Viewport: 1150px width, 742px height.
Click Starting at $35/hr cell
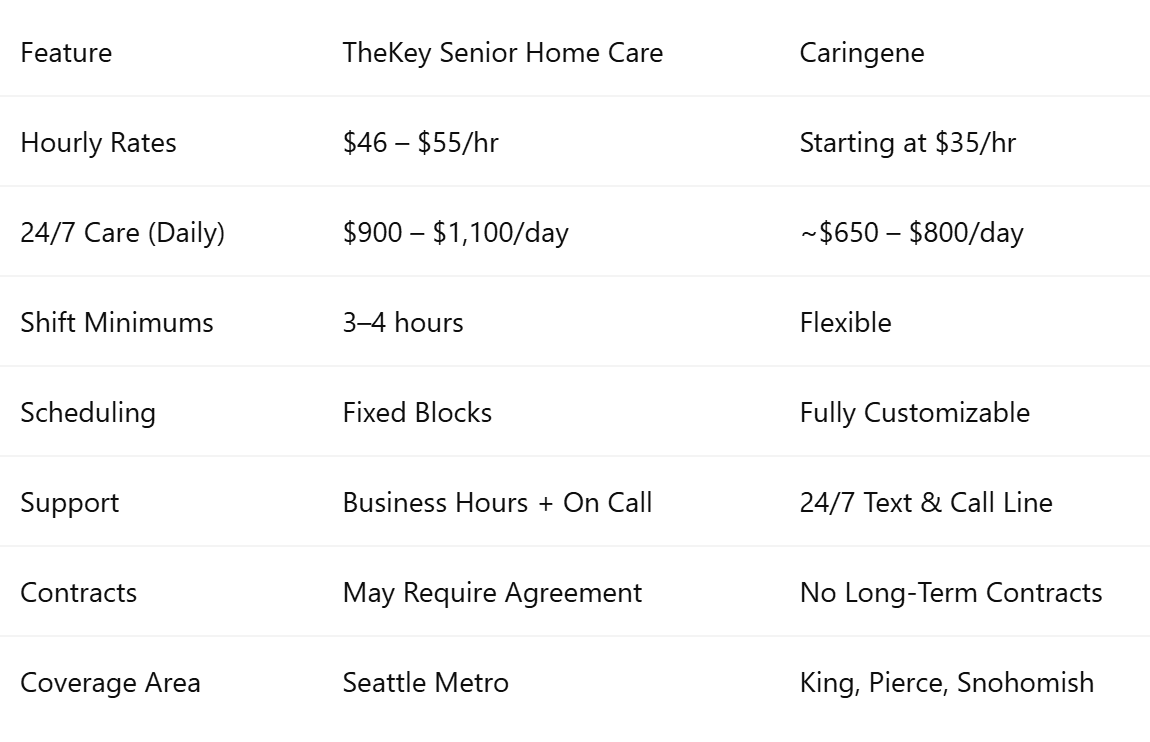tap(907, 143)
